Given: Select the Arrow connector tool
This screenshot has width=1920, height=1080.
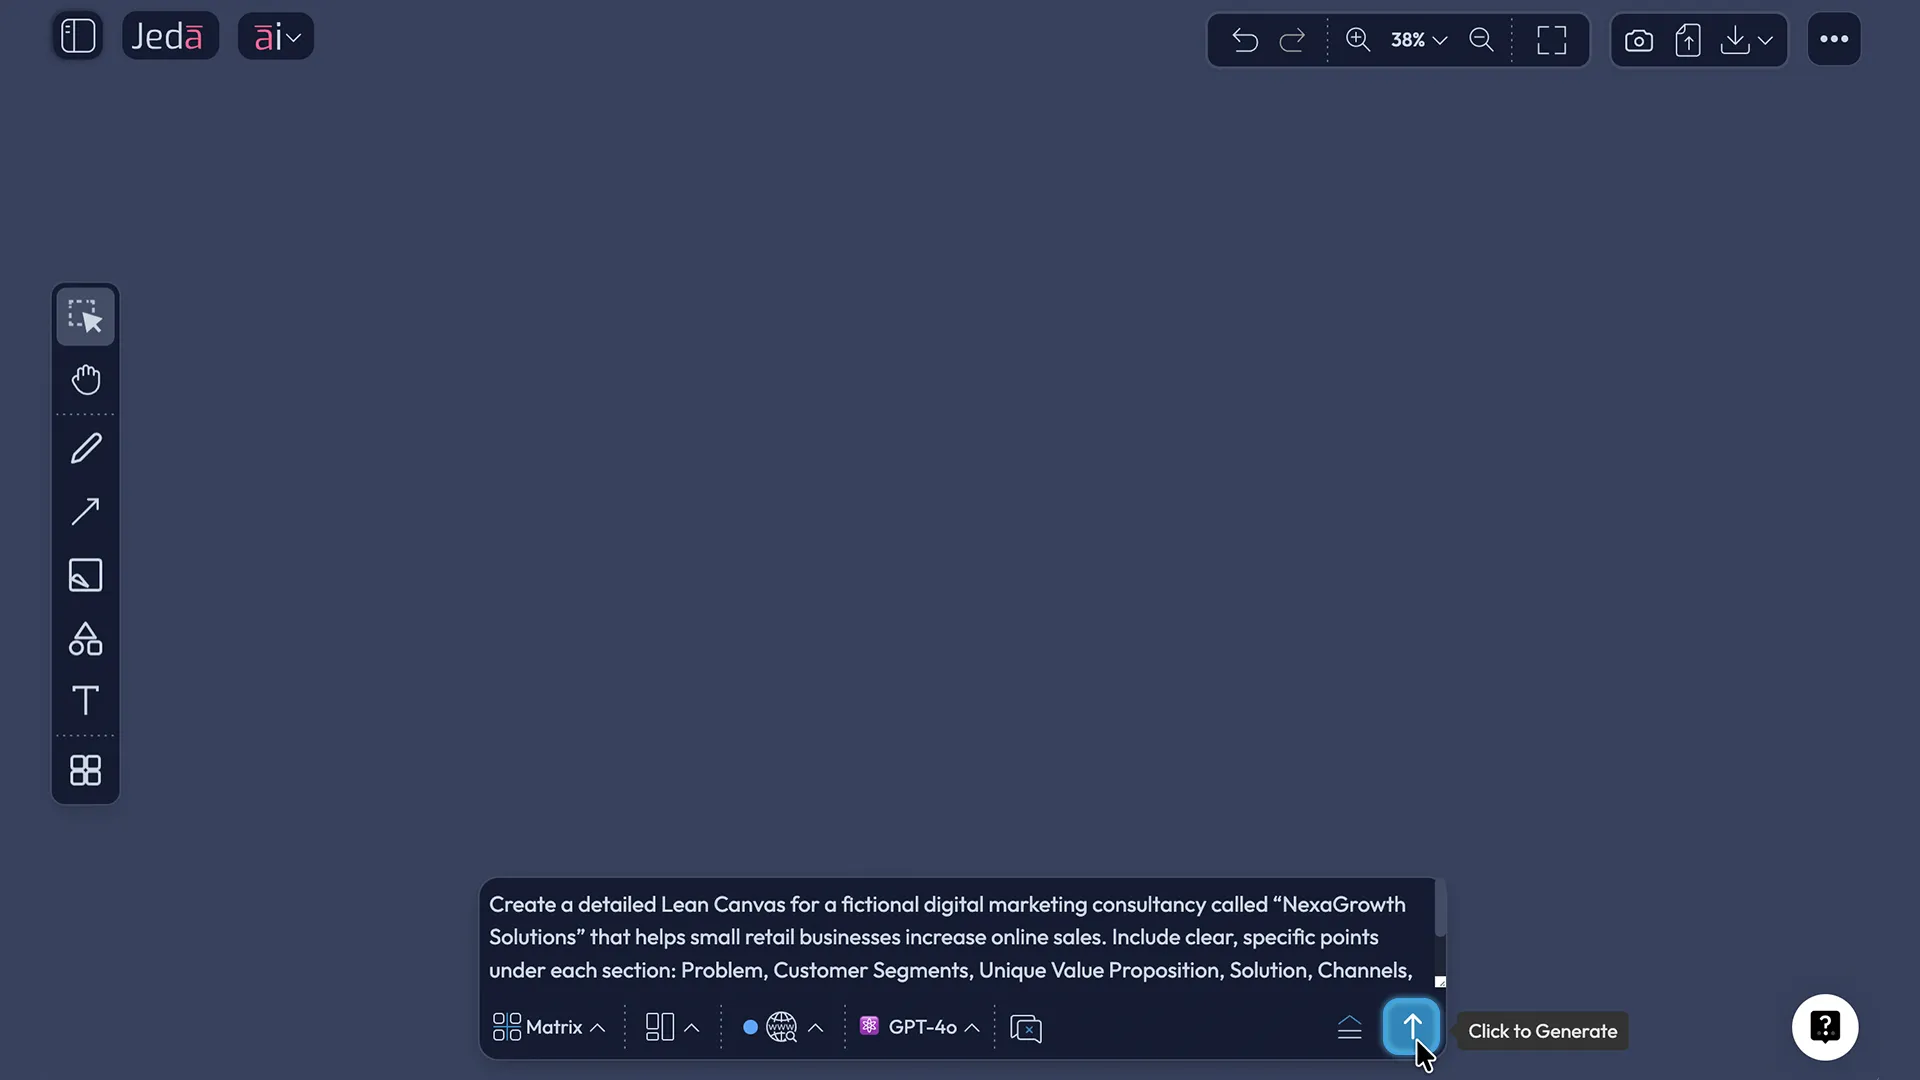Looking at the screenshot, I should click(x=86, y=511).
